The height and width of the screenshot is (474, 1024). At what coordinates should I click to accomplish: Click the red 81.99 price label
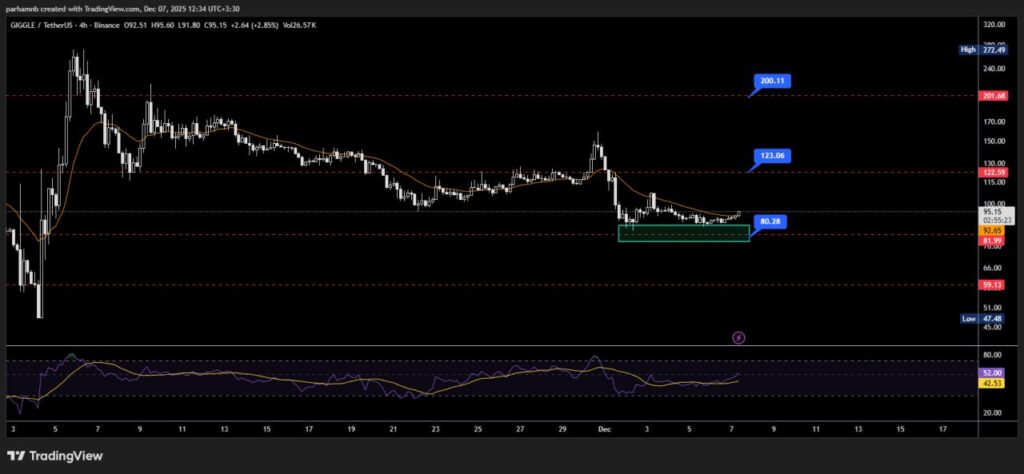pos(994,240)
